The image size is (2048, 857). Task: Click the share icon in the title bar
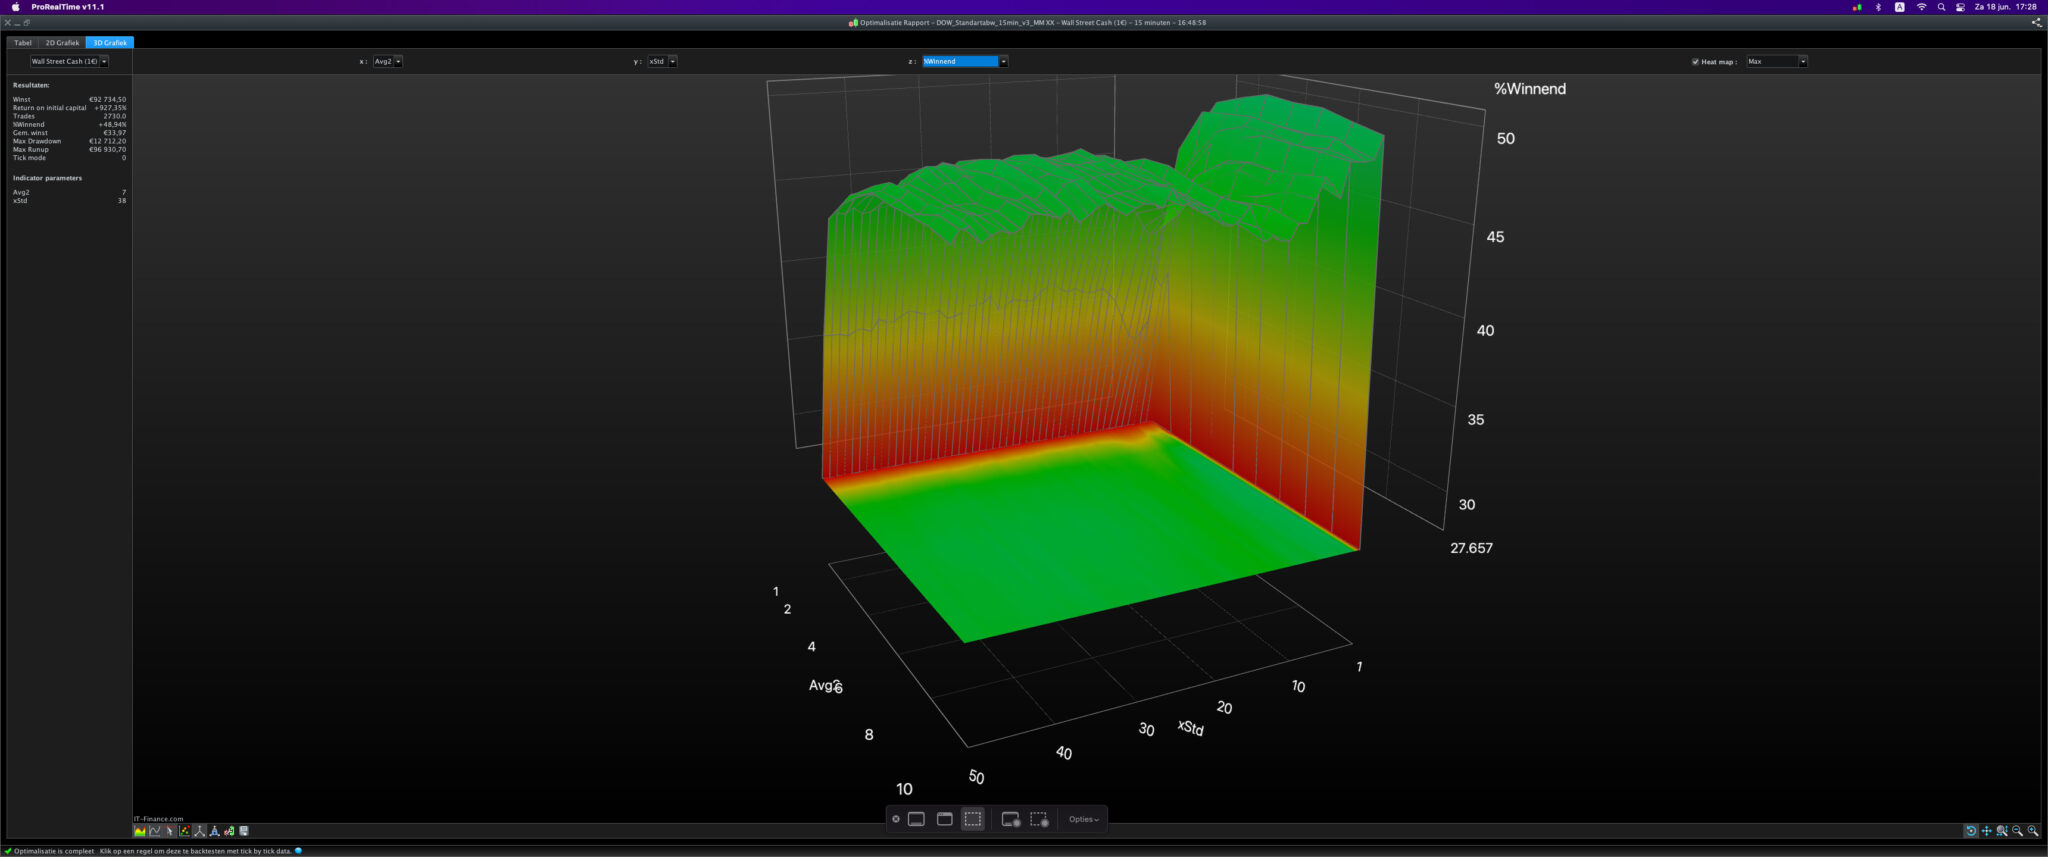coord(2036,22)
